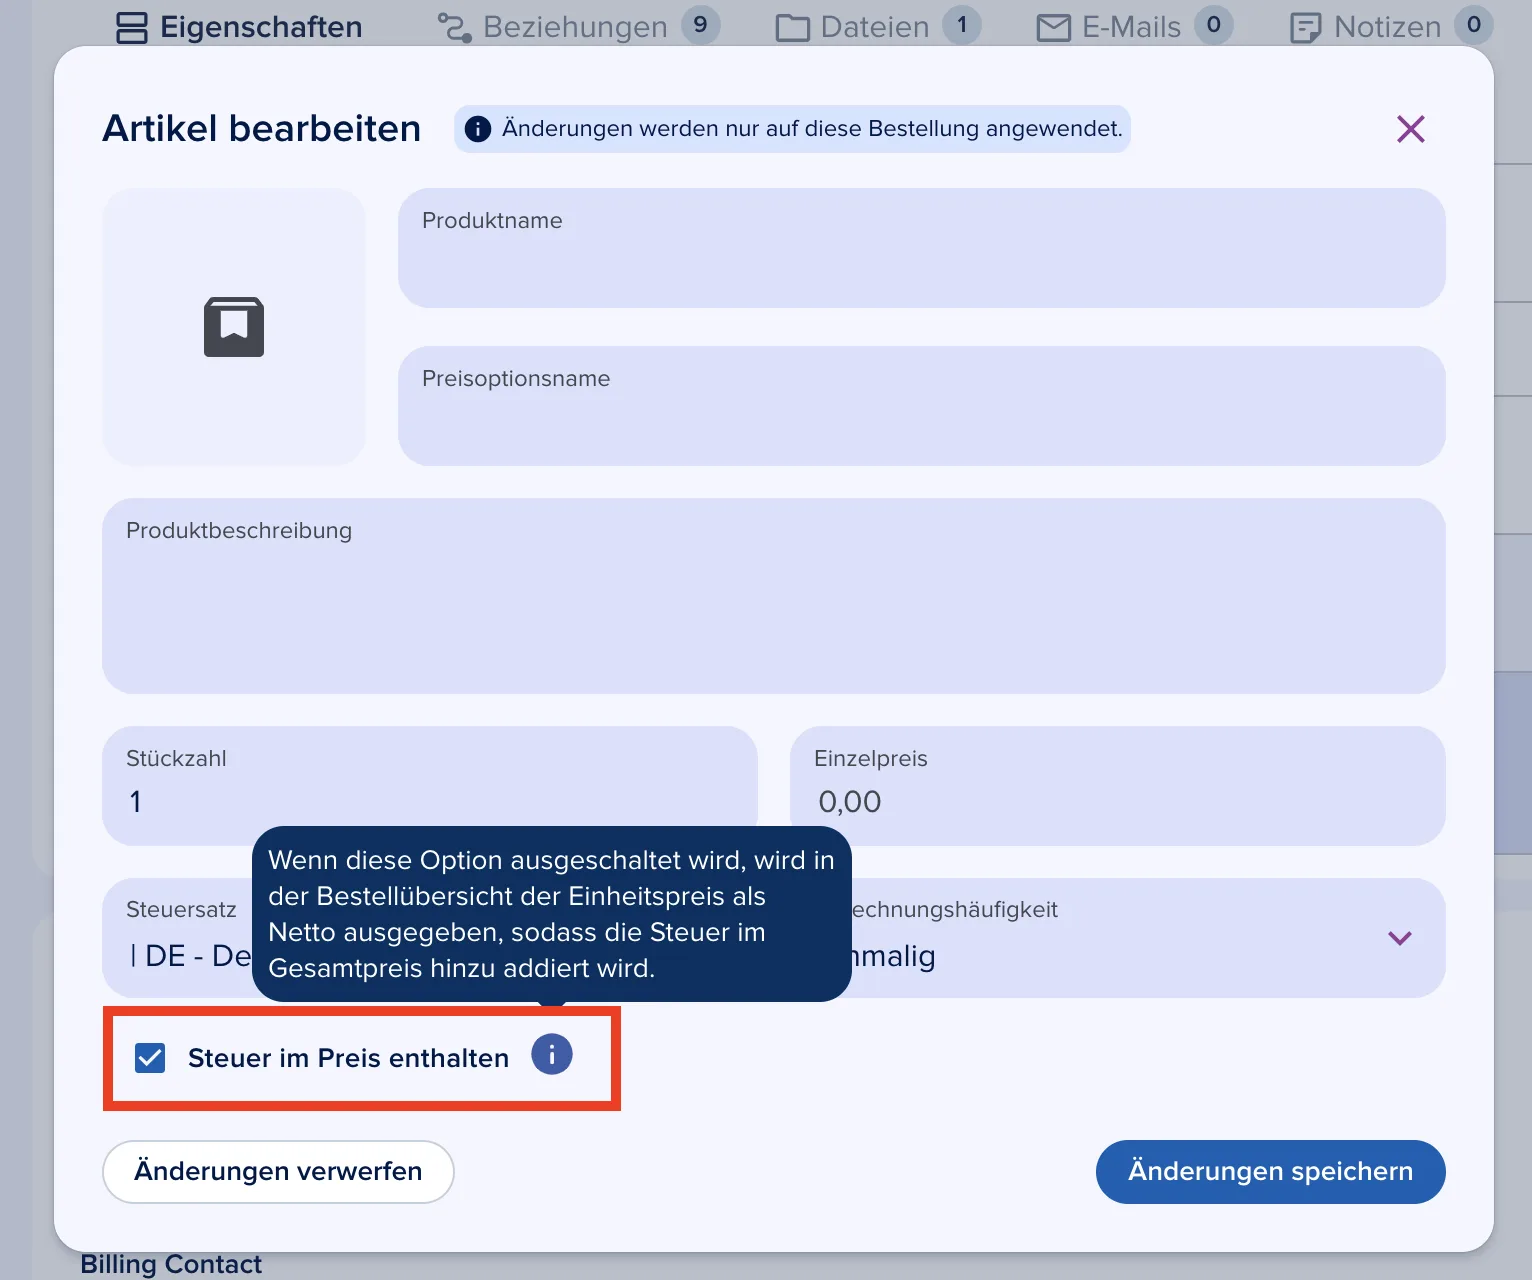Edit the Einzelpreis field

click(x=1117, y=786)
